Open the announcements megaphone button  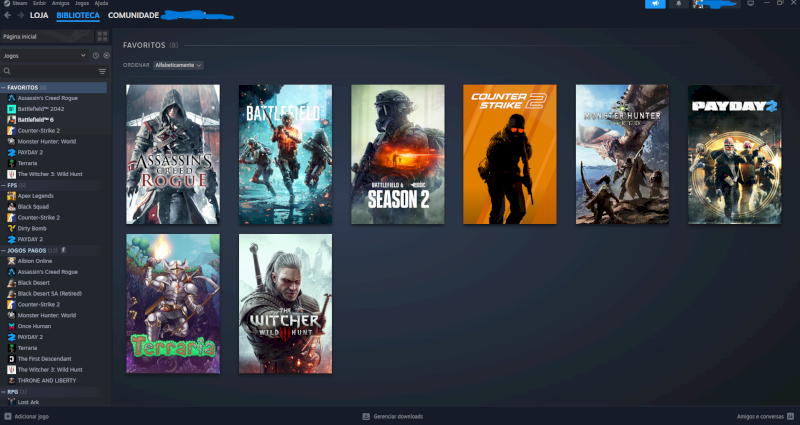tap(655, 4)
